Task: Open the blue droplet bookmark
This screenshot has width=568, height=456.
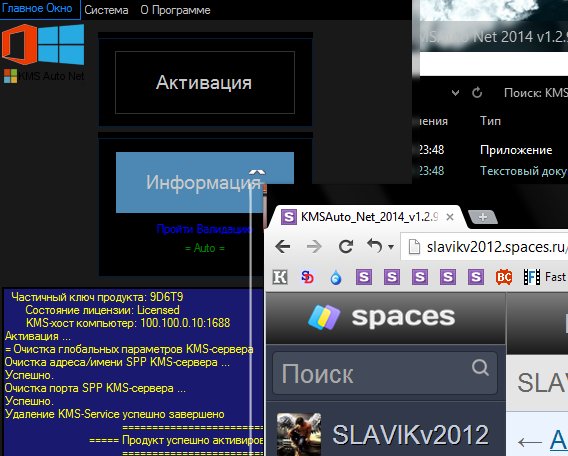Action: [336, 277]
